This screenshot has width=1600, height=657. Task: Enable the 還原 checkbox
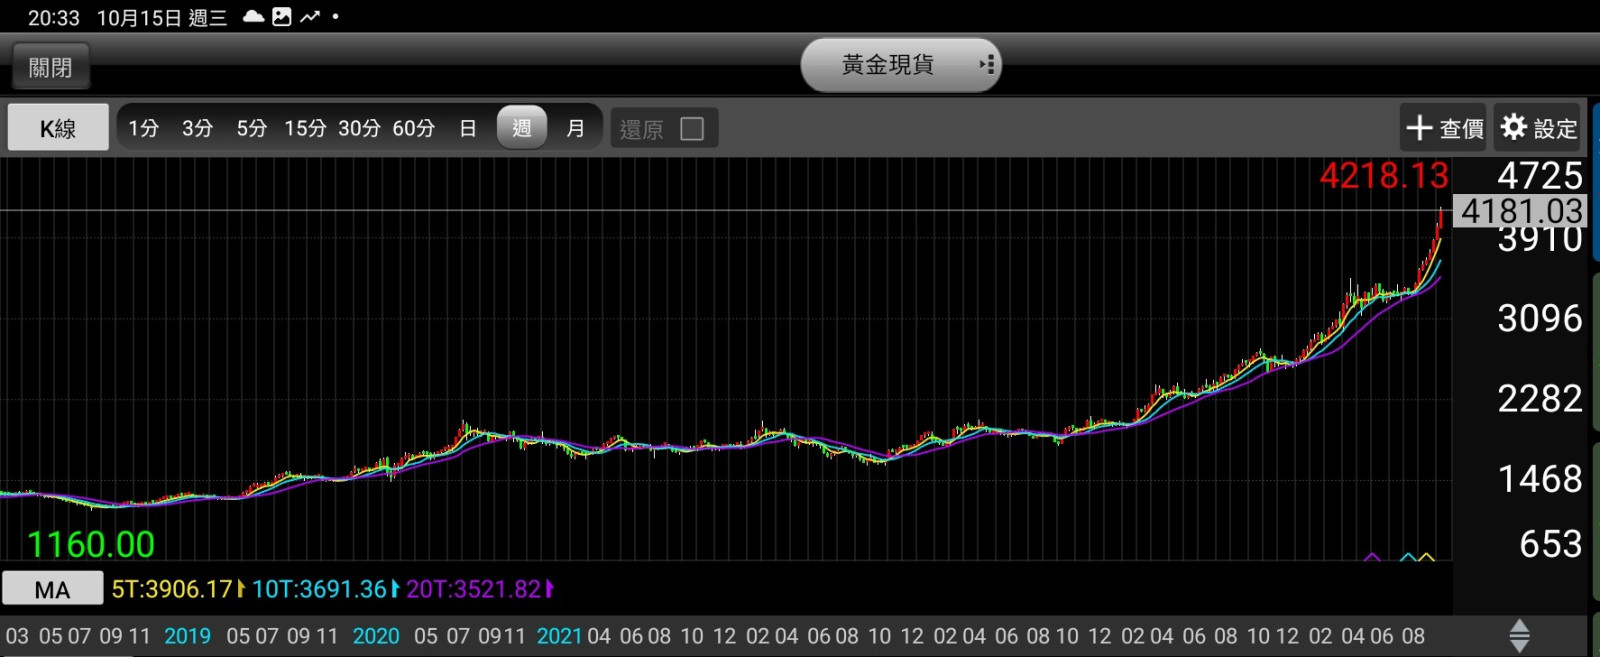[x=691, y=129]
